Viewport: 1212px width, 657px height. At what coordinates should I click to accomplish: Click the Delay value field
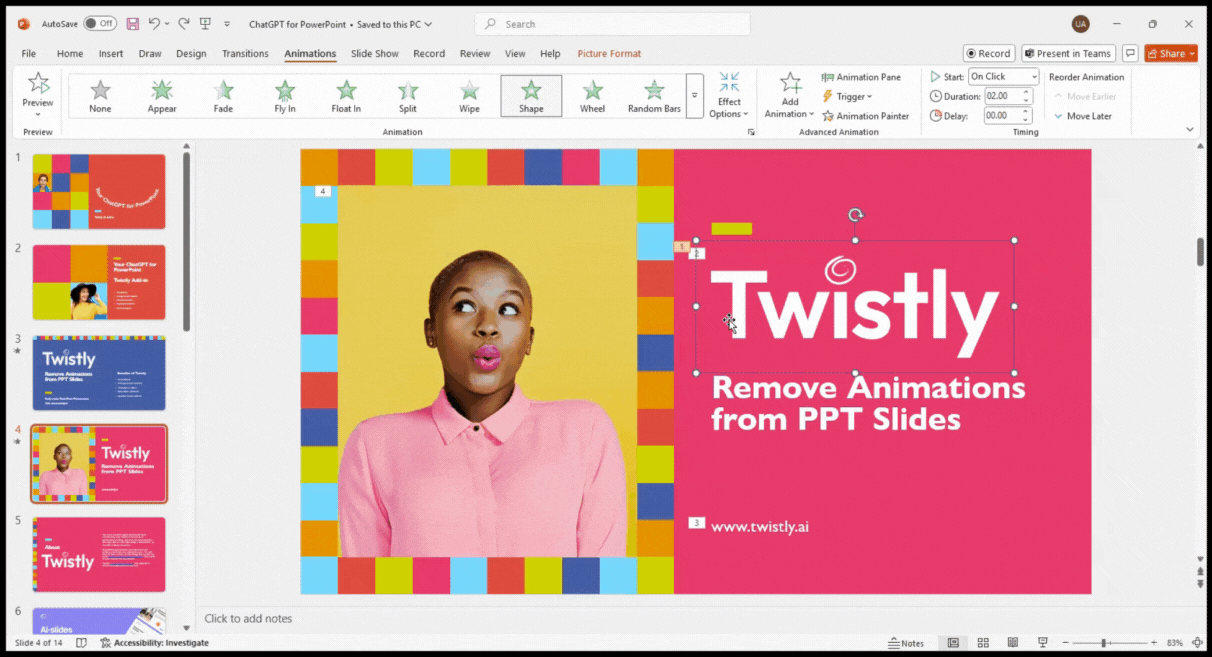[1000, 116]
